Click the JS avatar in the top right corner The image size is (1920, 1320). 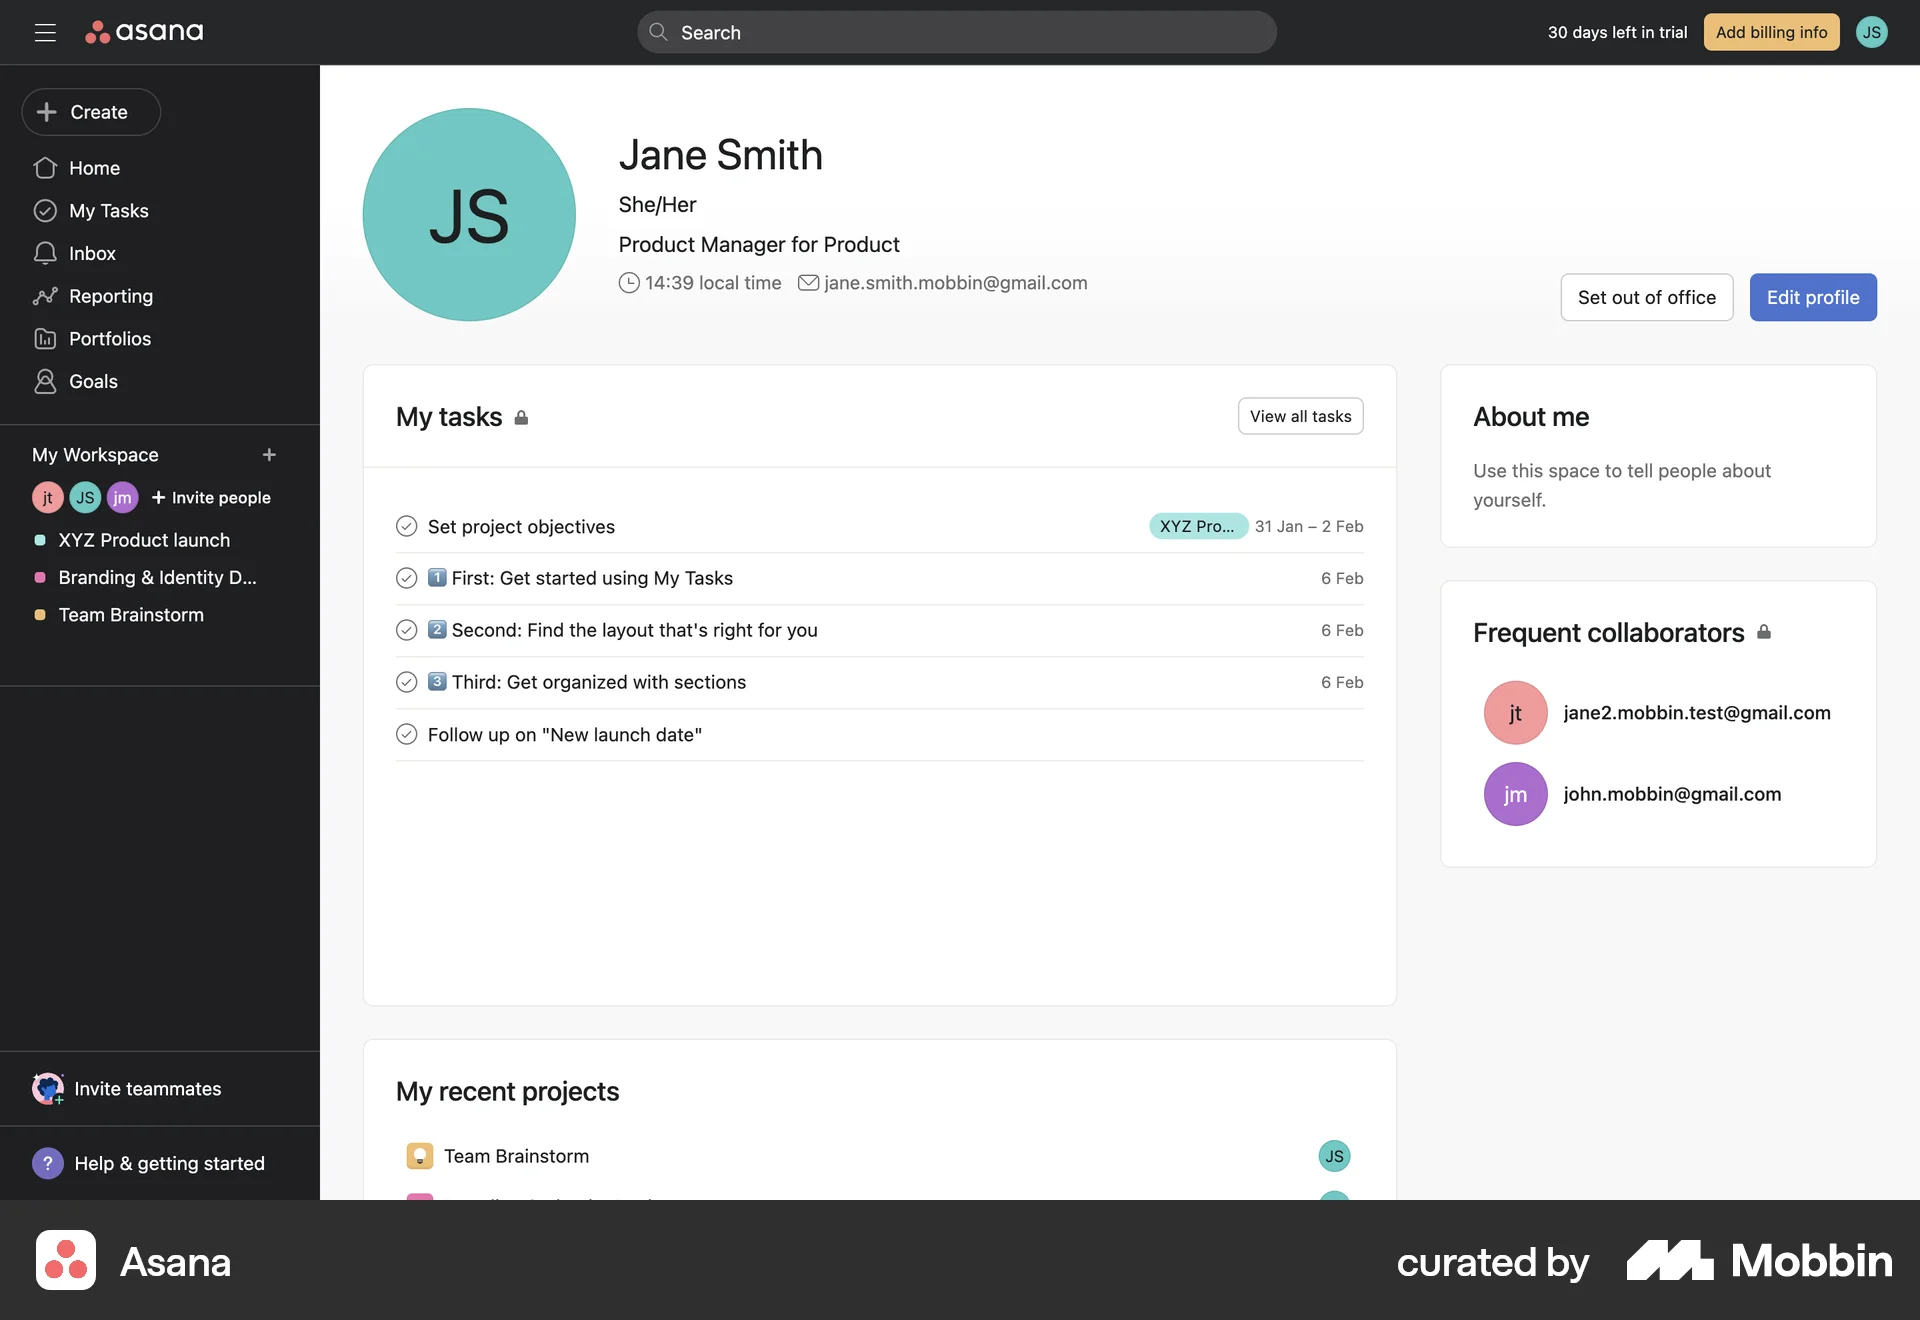tap(1872, 32)
